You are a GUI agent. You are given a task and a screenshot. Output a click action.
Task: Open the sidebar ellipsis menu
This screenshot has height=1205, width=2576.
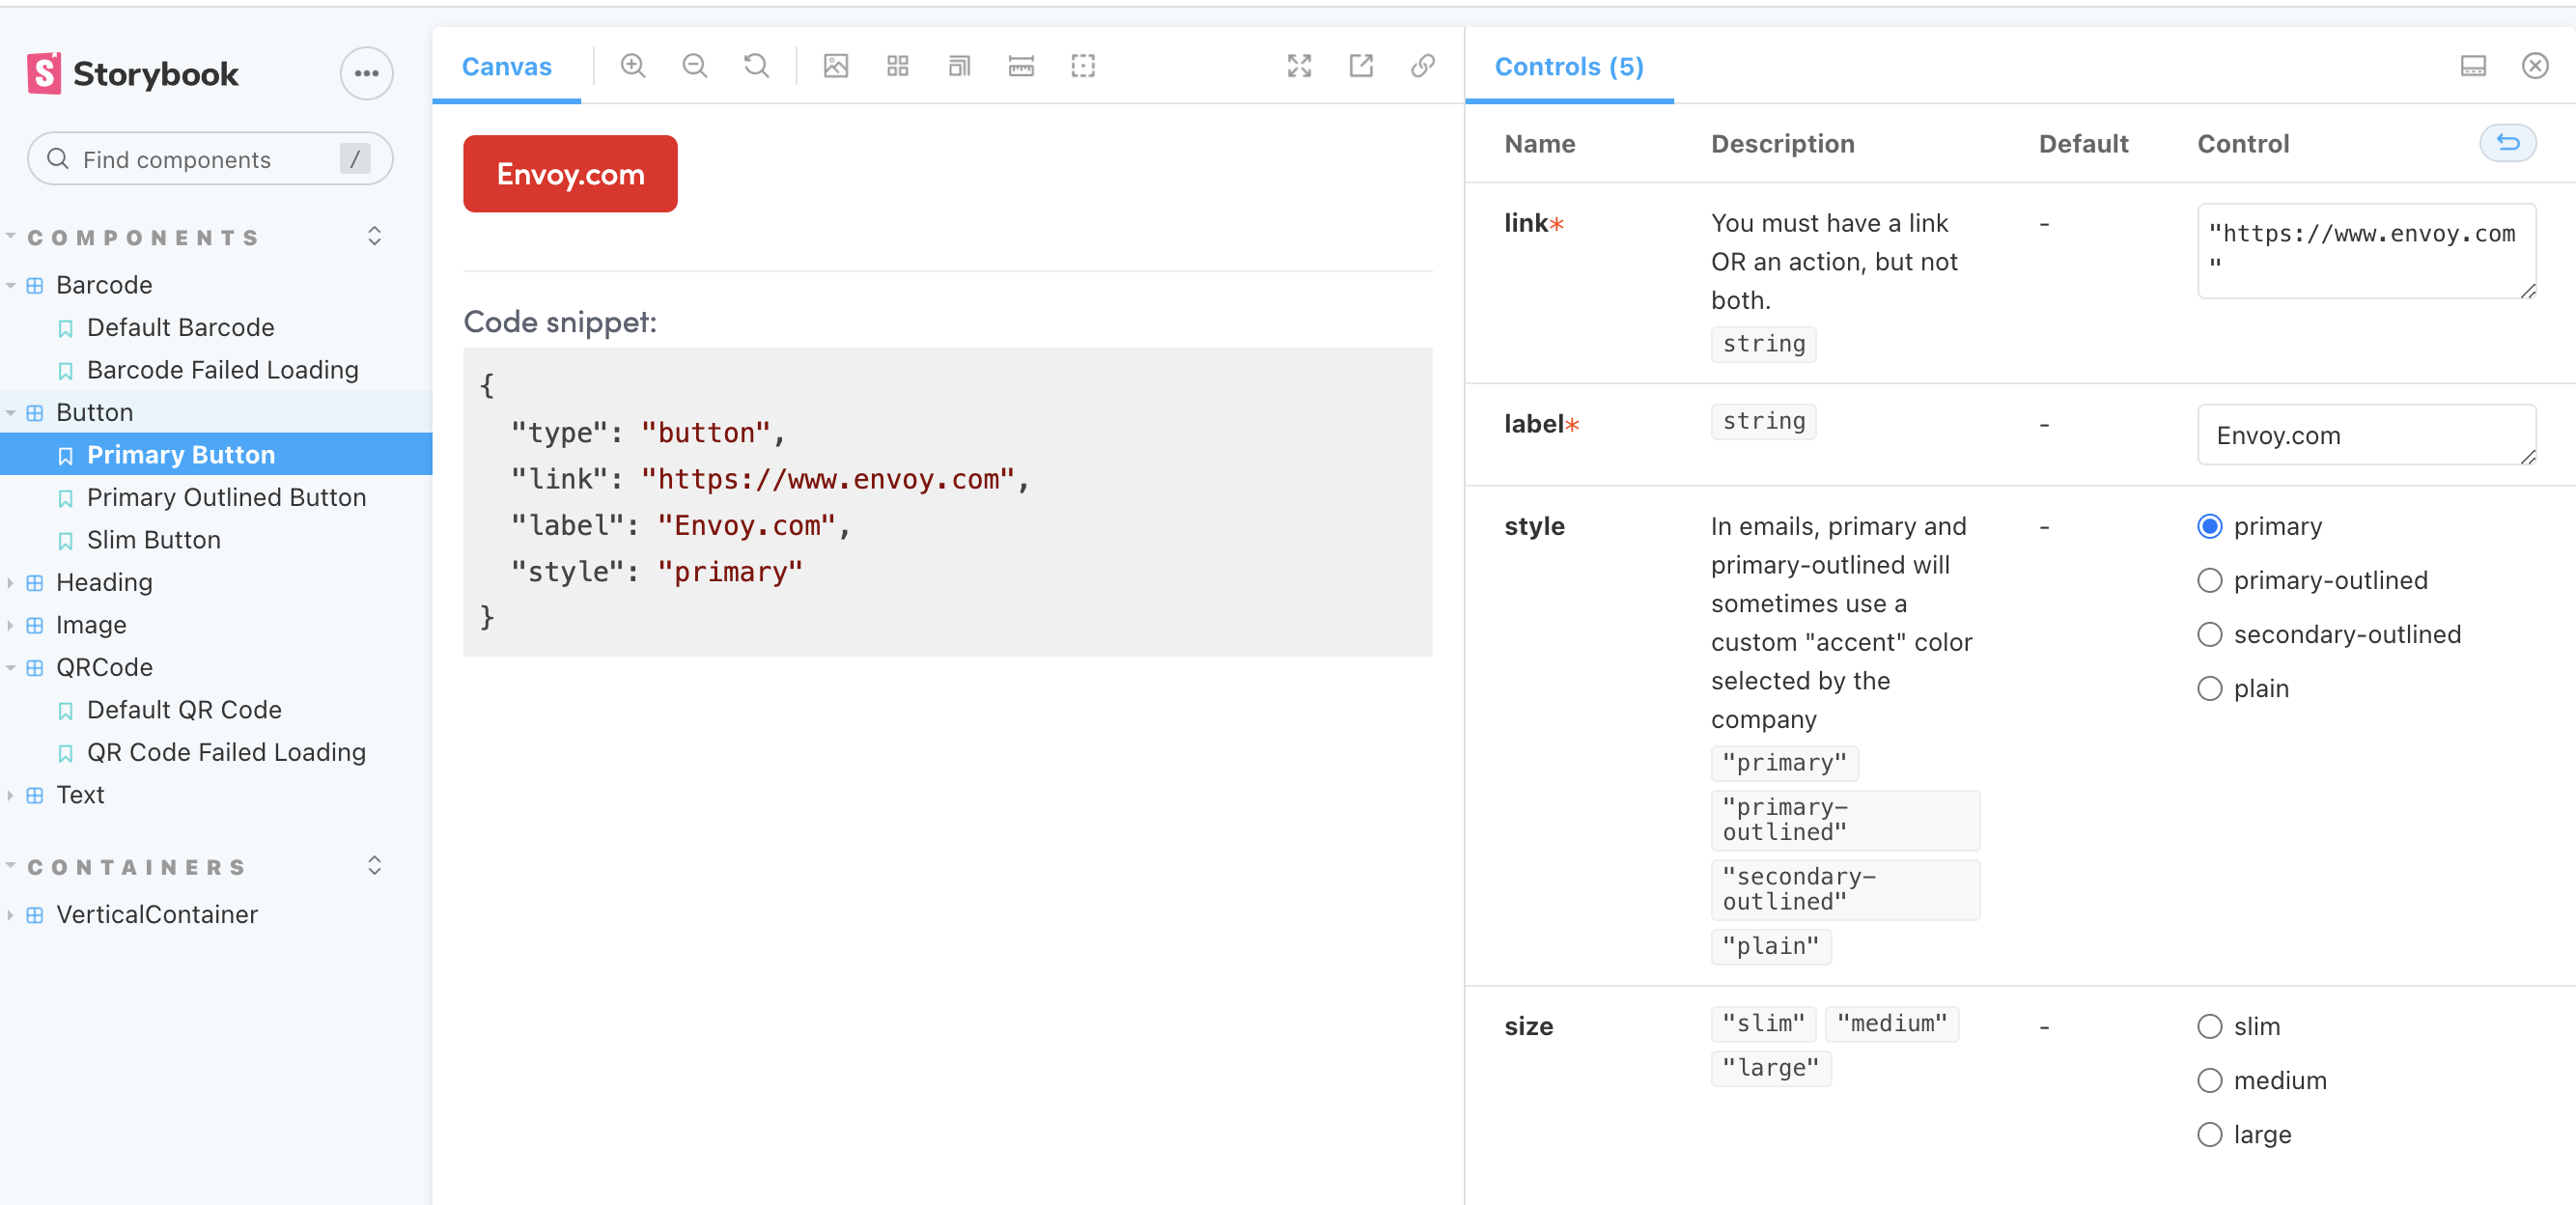tap(366, 73)
